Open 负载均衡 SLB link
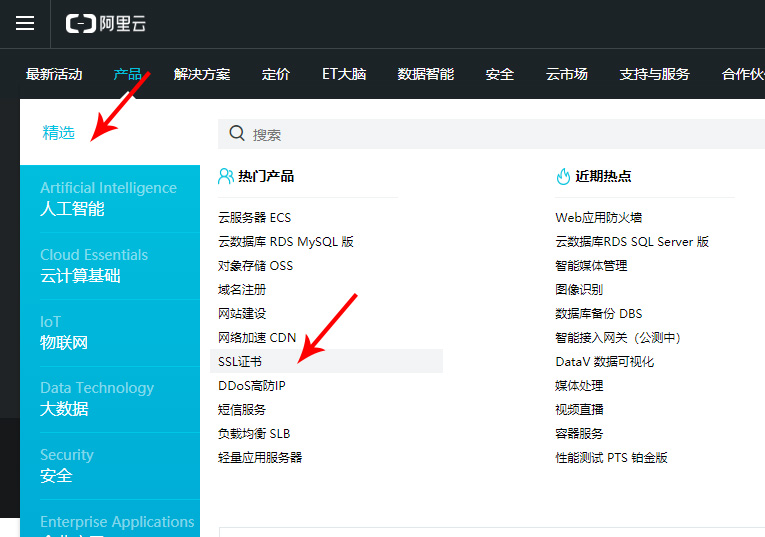The image size is (765, 537). coord(254,434)
